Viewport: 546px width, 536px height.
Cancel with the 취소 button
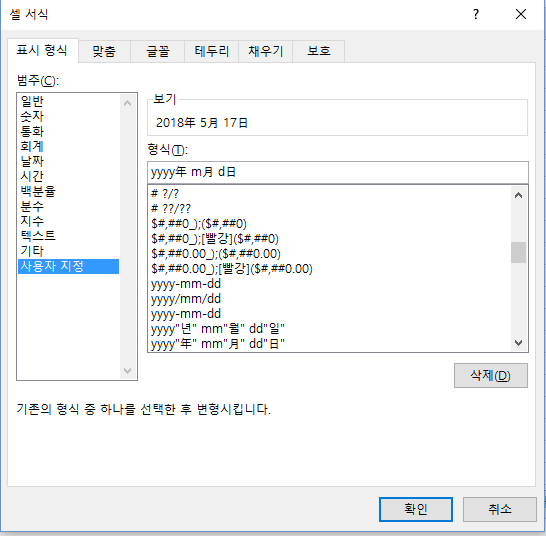(500, 509)
